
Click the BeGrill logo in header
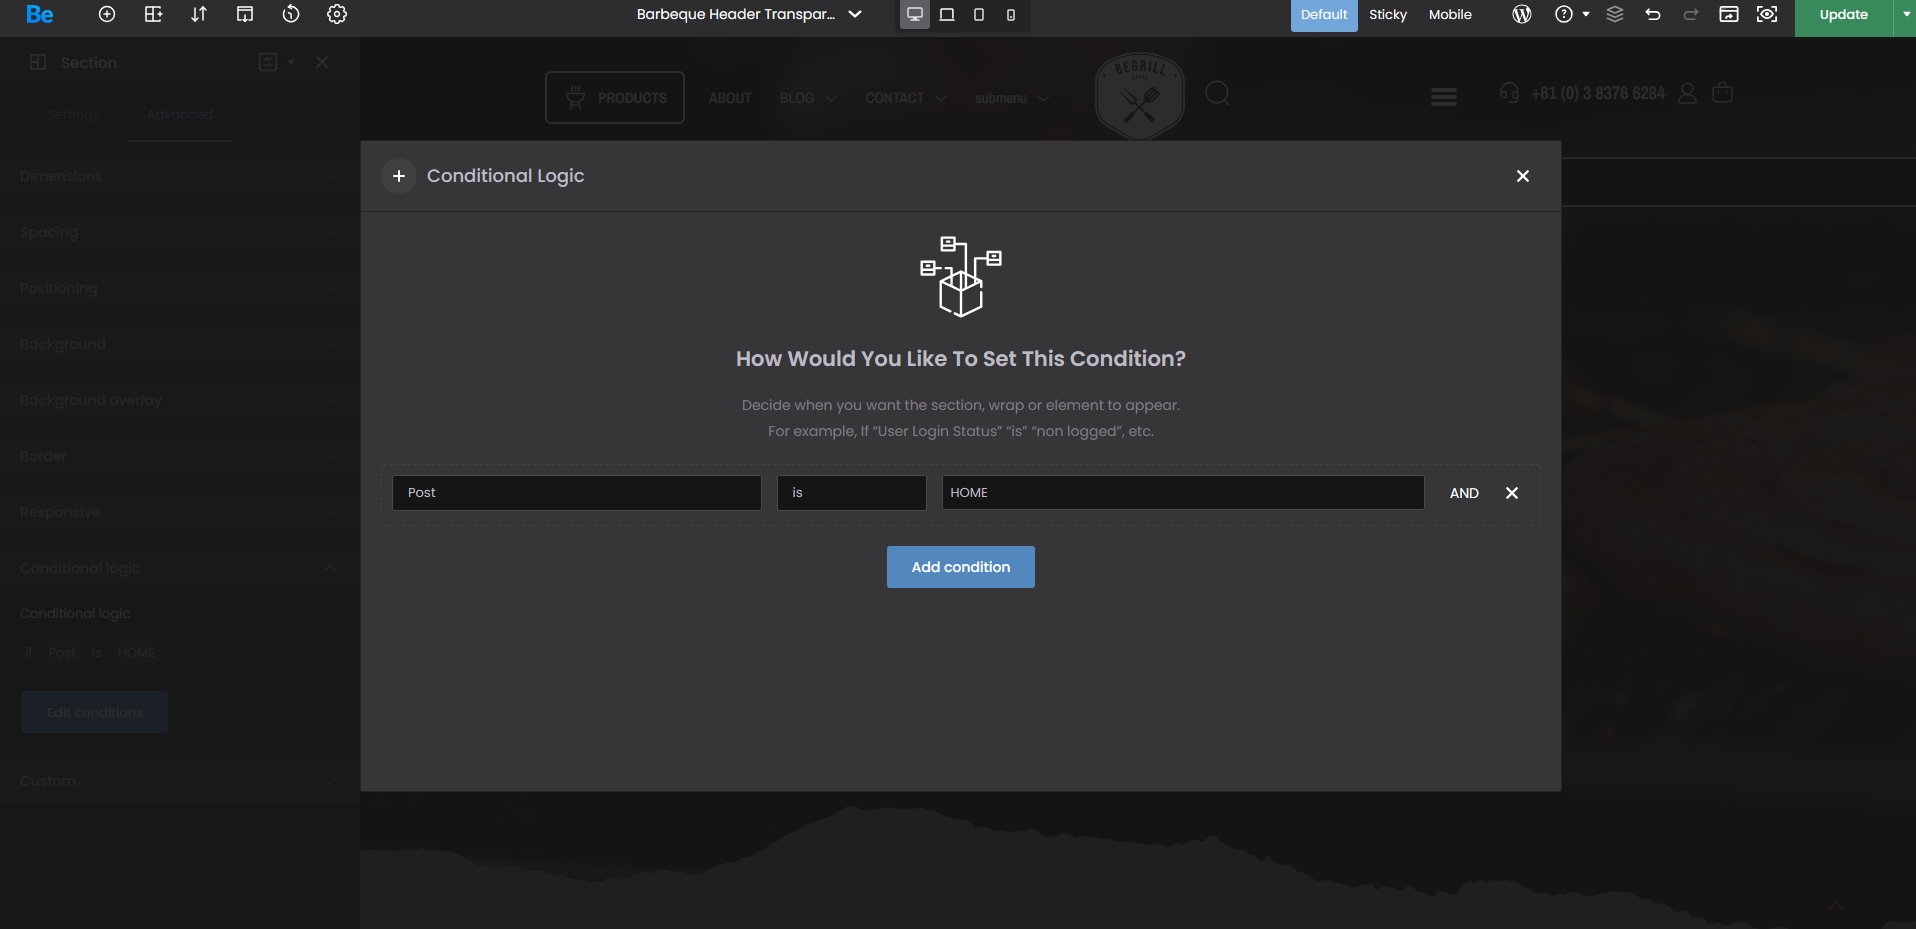pos(1140,96)
